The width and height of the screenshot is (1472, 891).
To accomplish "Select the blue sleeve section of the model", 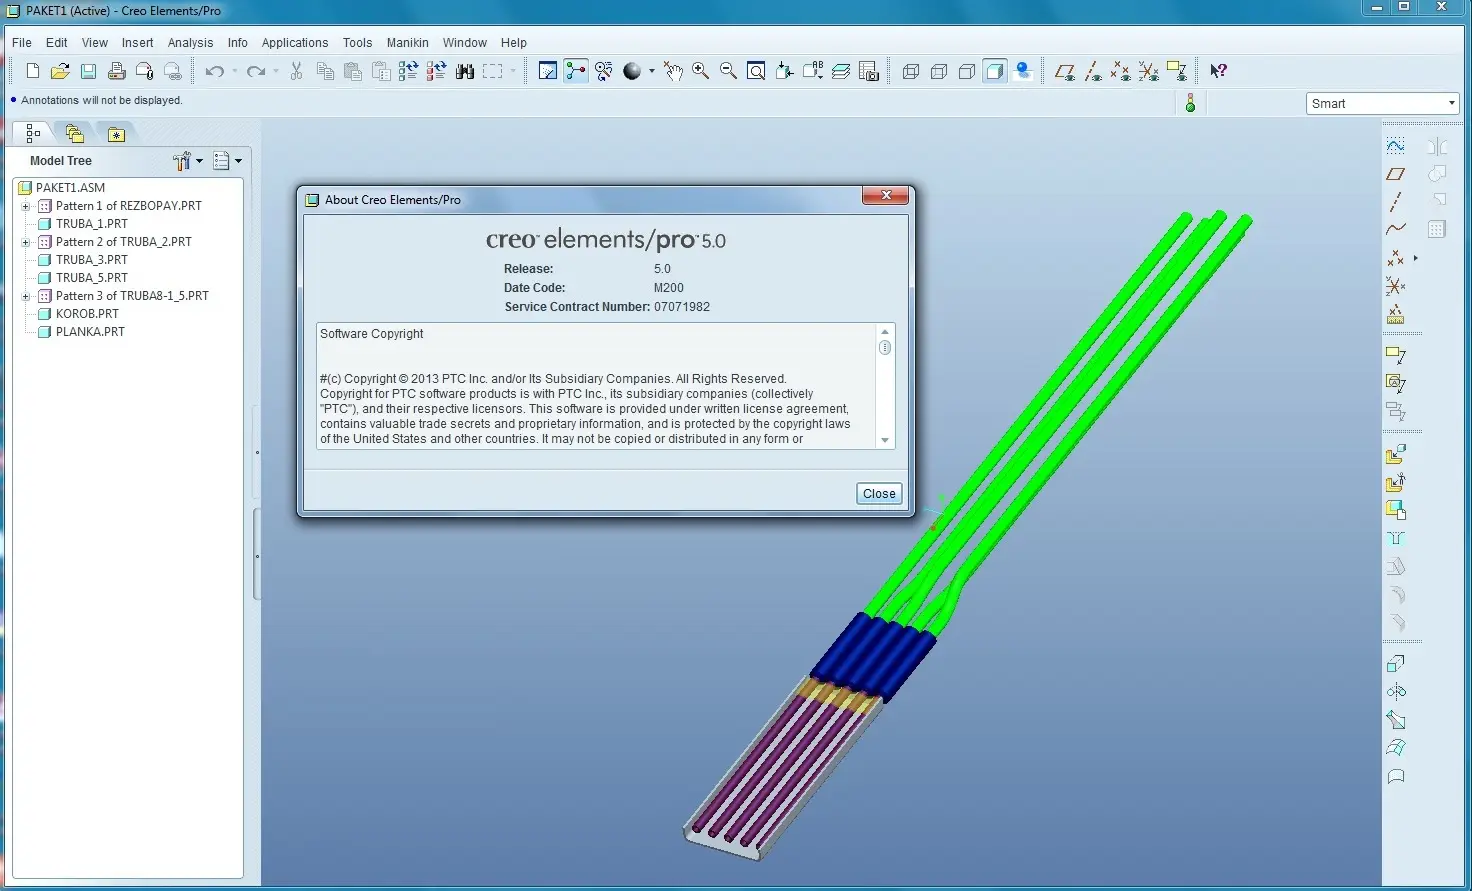I will pos(874,656).
